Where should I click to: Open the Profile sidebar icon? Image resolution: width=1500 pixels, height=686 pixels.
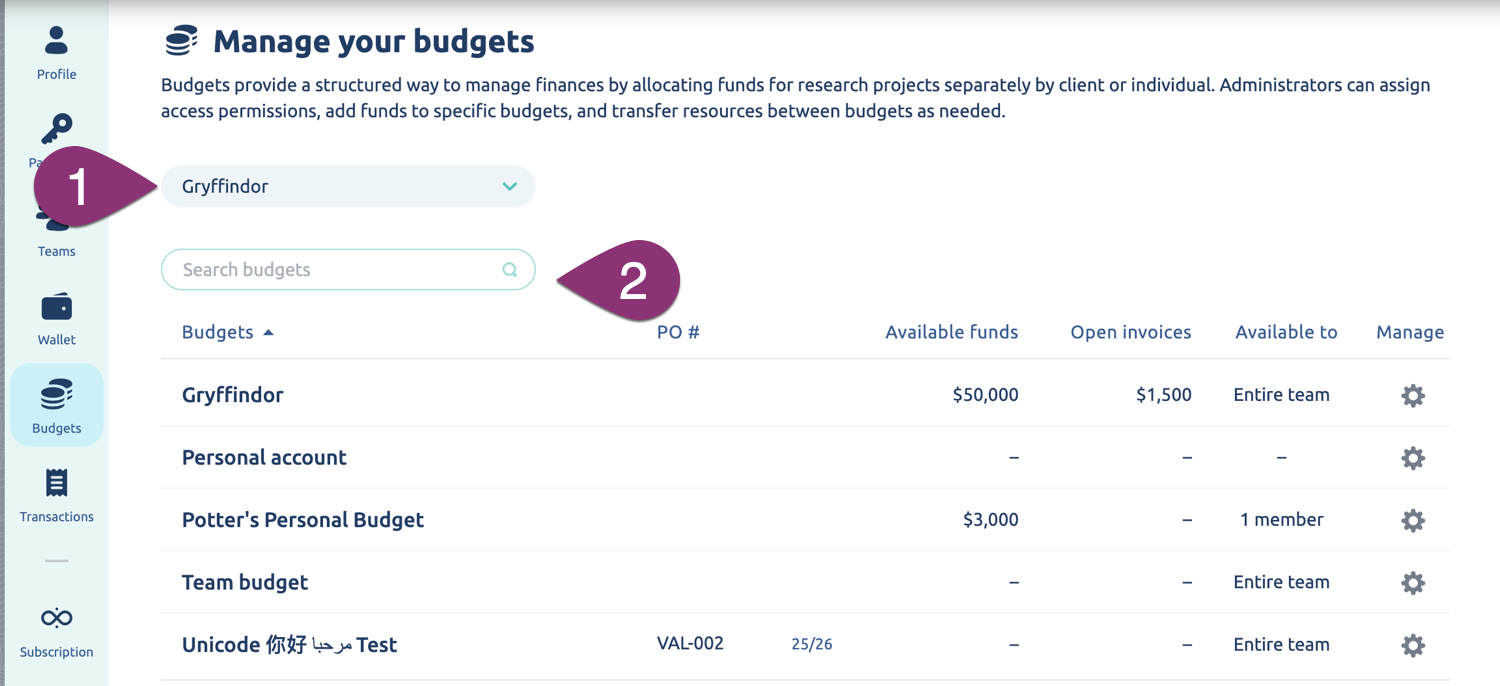point(57,41)
